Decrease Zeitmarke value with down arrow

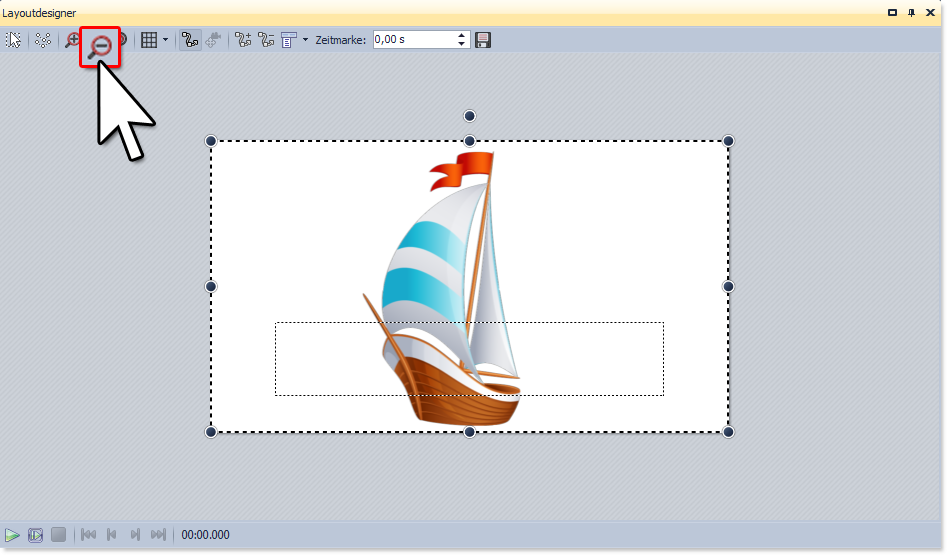point(461,44)
